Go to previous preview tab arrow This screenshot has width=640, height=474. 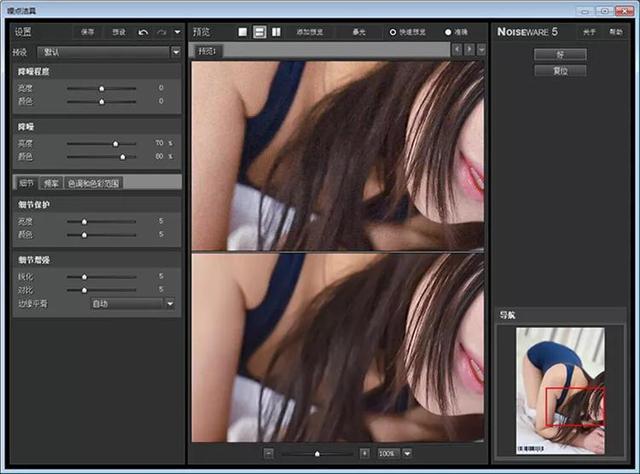[x=457, y=49]
